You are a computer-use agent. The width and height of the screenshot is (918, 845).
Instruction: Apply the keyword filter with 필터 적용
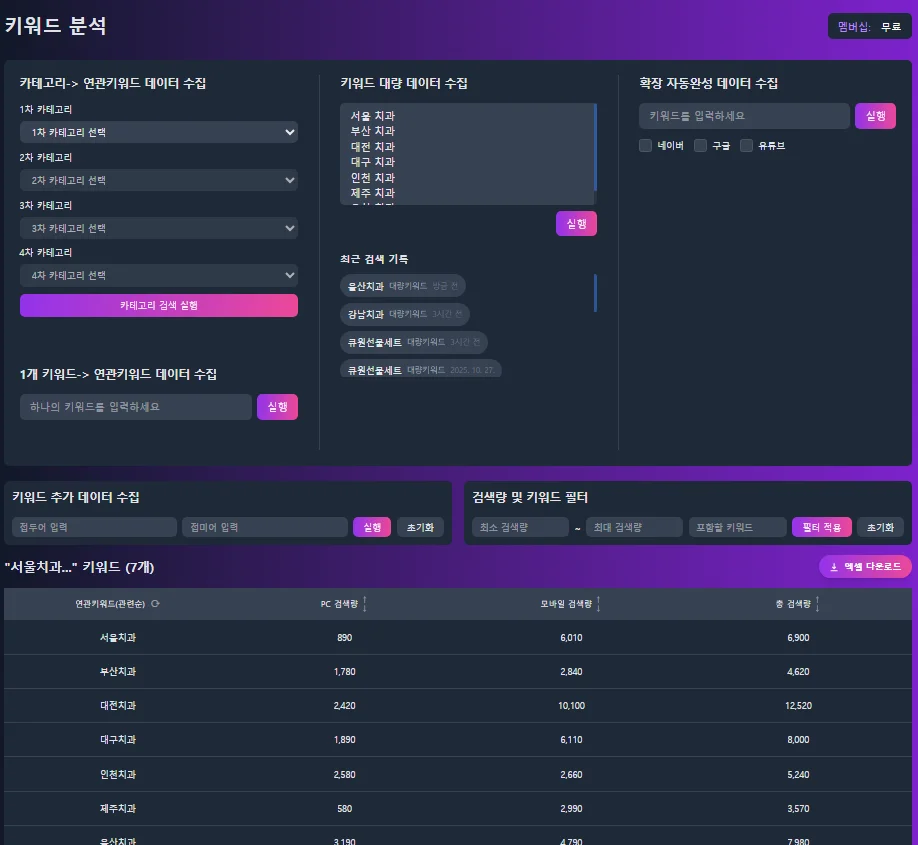(821, 526)
